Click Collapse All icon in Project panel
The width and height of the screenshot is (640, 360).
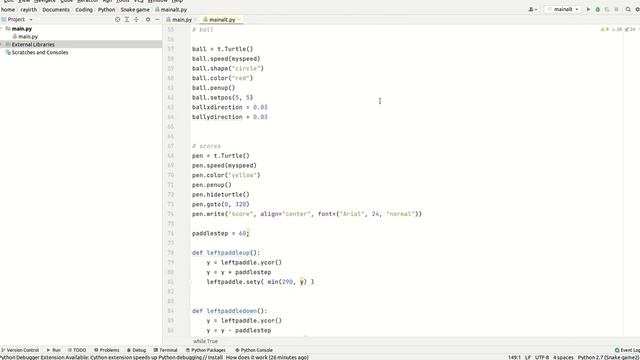[x=136, y=19]
